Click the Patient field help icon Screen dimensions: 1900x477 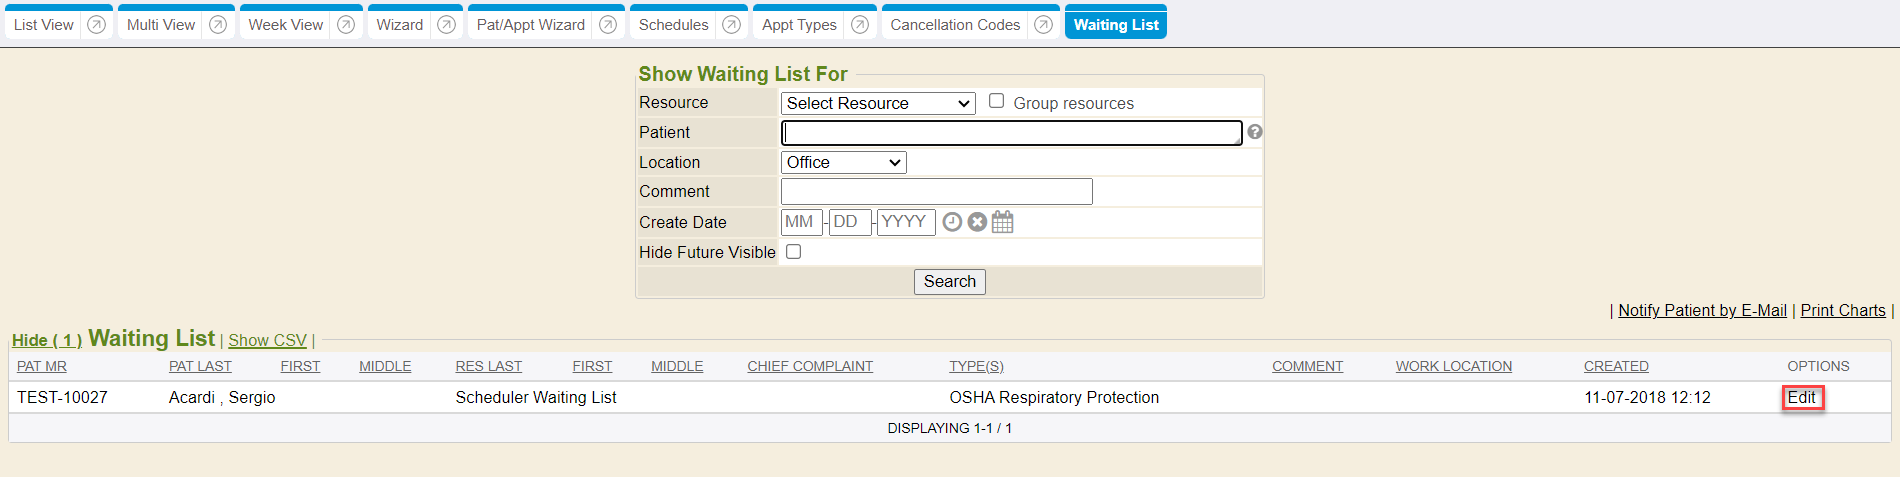[x=1255, y=132]
